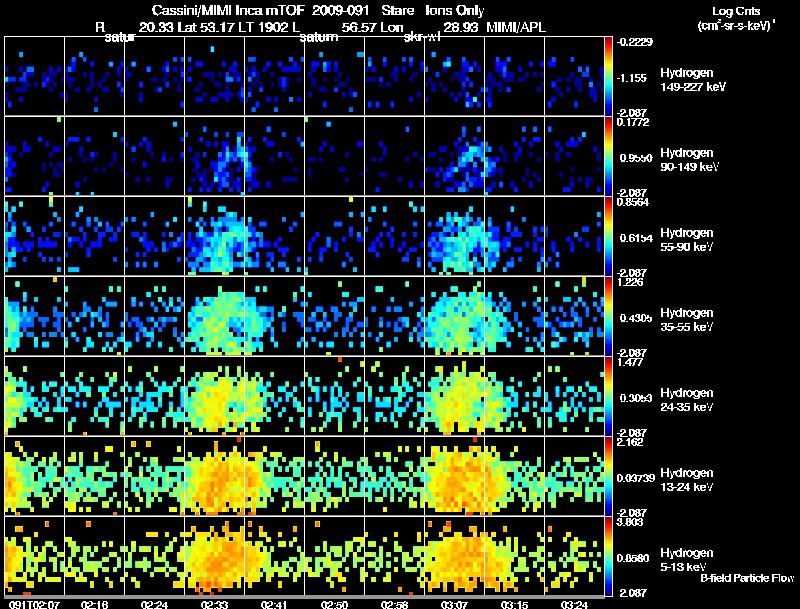The height and width of the screenshot is (609, 800).
Task: Click the 'Hydrogen 55-90 keV' row label
Action: coord(687,240)
